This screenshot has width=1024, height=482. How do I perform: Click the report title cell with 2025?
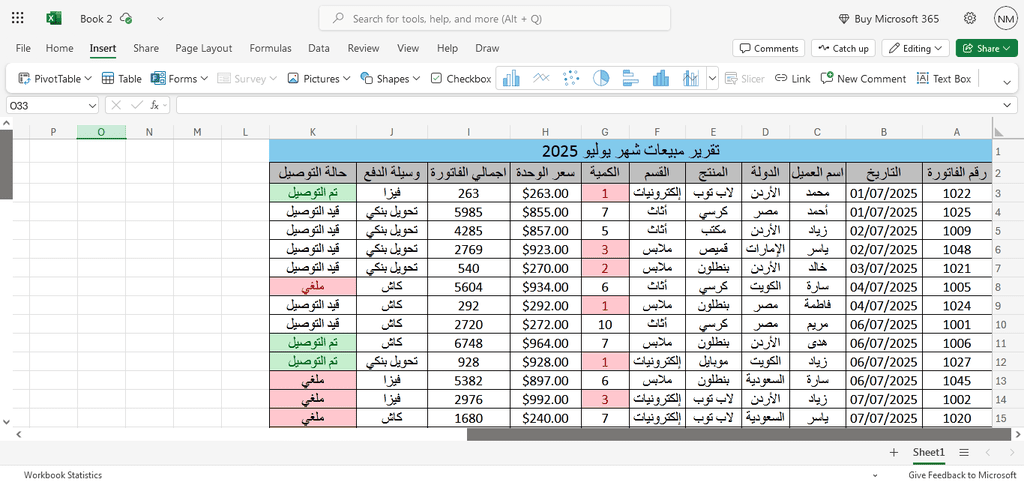point(631,151)
